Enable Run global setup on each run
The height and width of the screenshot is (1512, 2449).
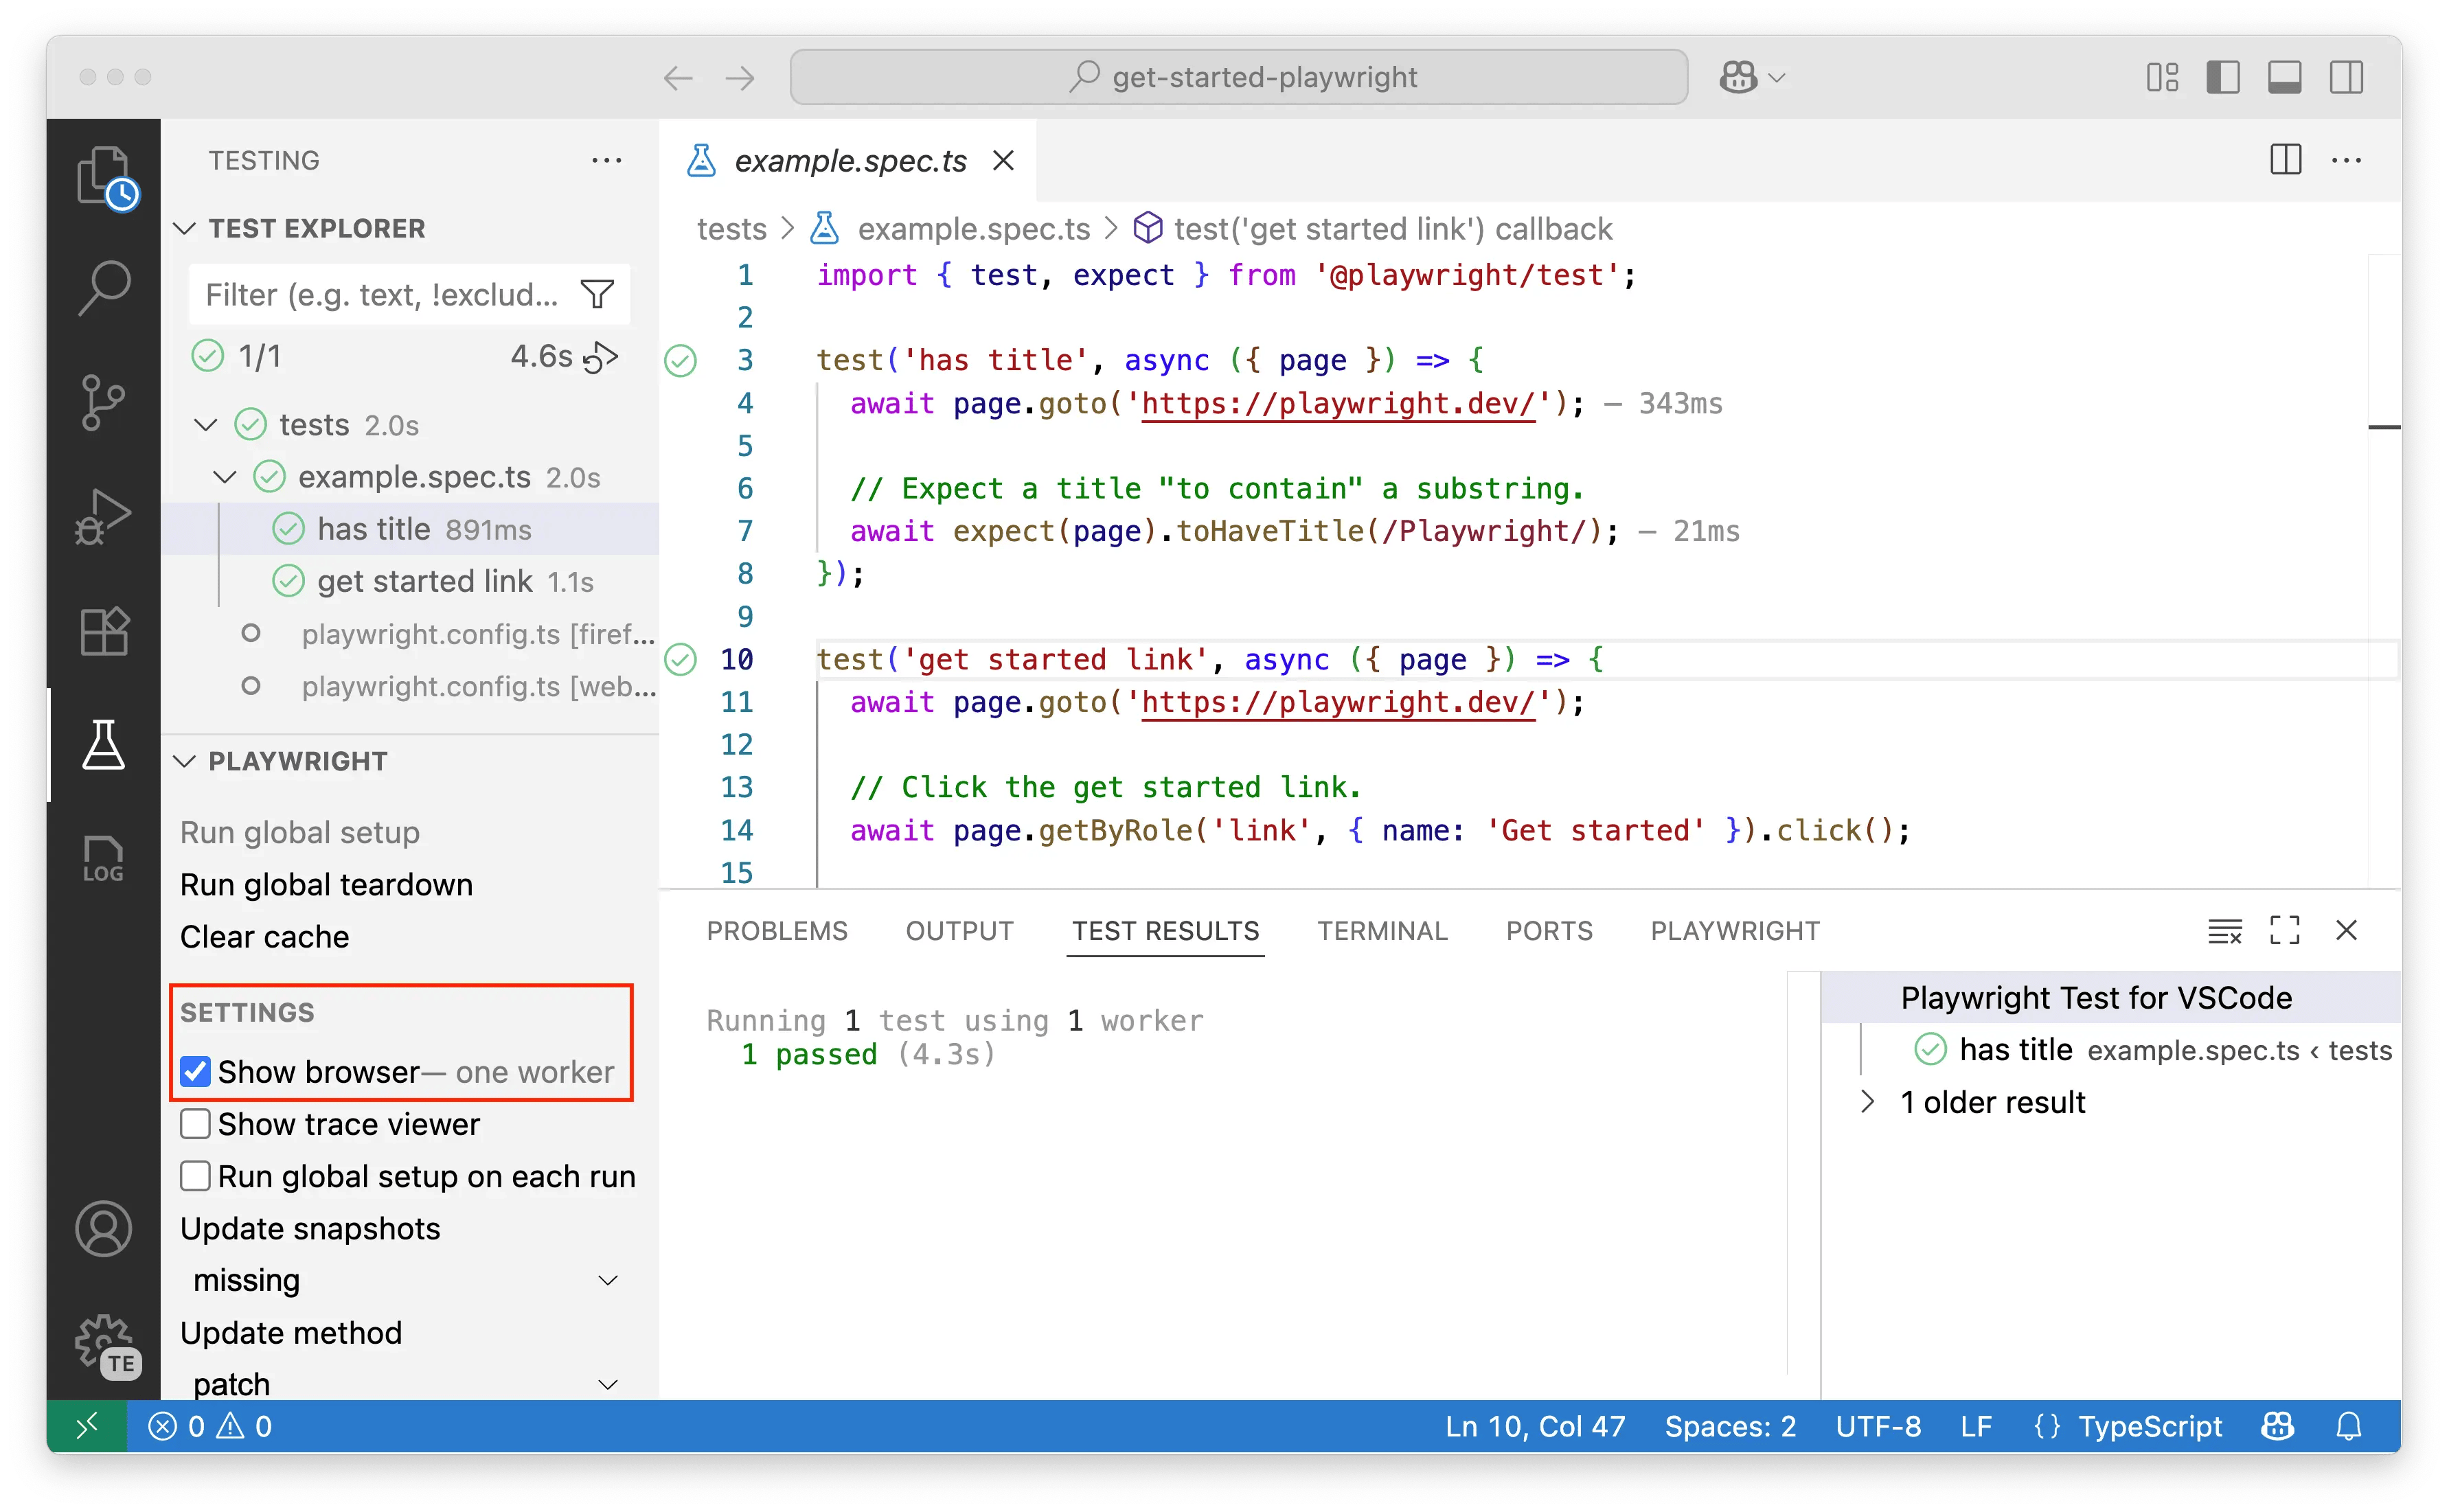click(x=195, y=1176)
